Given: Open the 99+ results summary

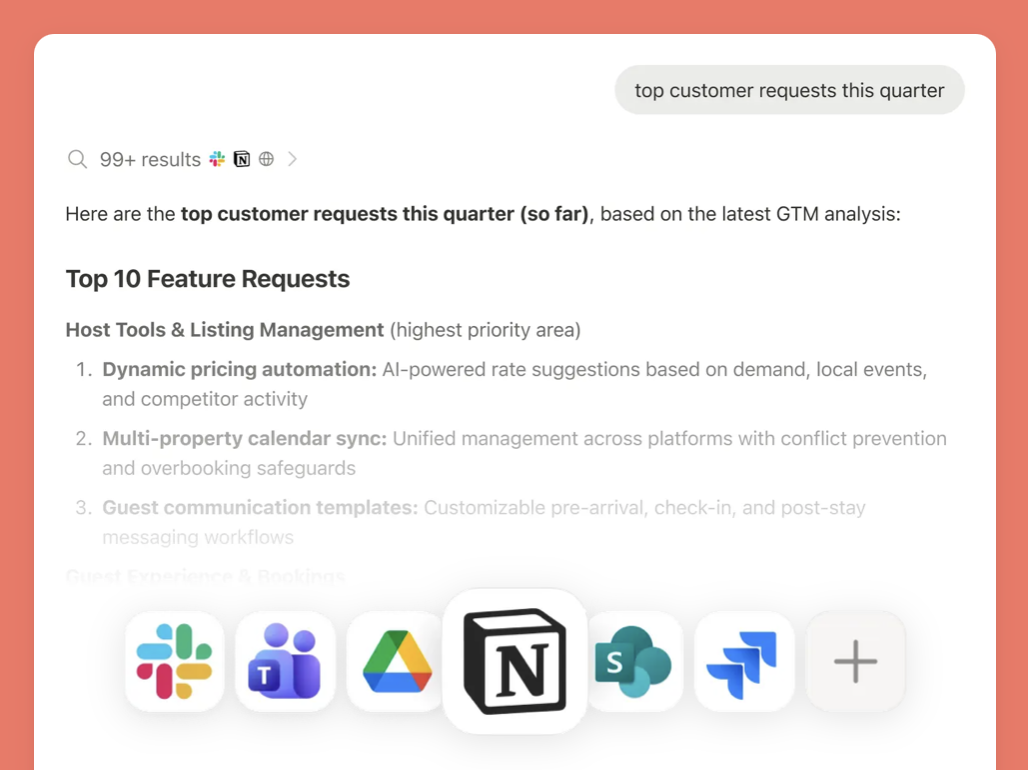Looking at the screenshot, I should (x=150, y=159).
